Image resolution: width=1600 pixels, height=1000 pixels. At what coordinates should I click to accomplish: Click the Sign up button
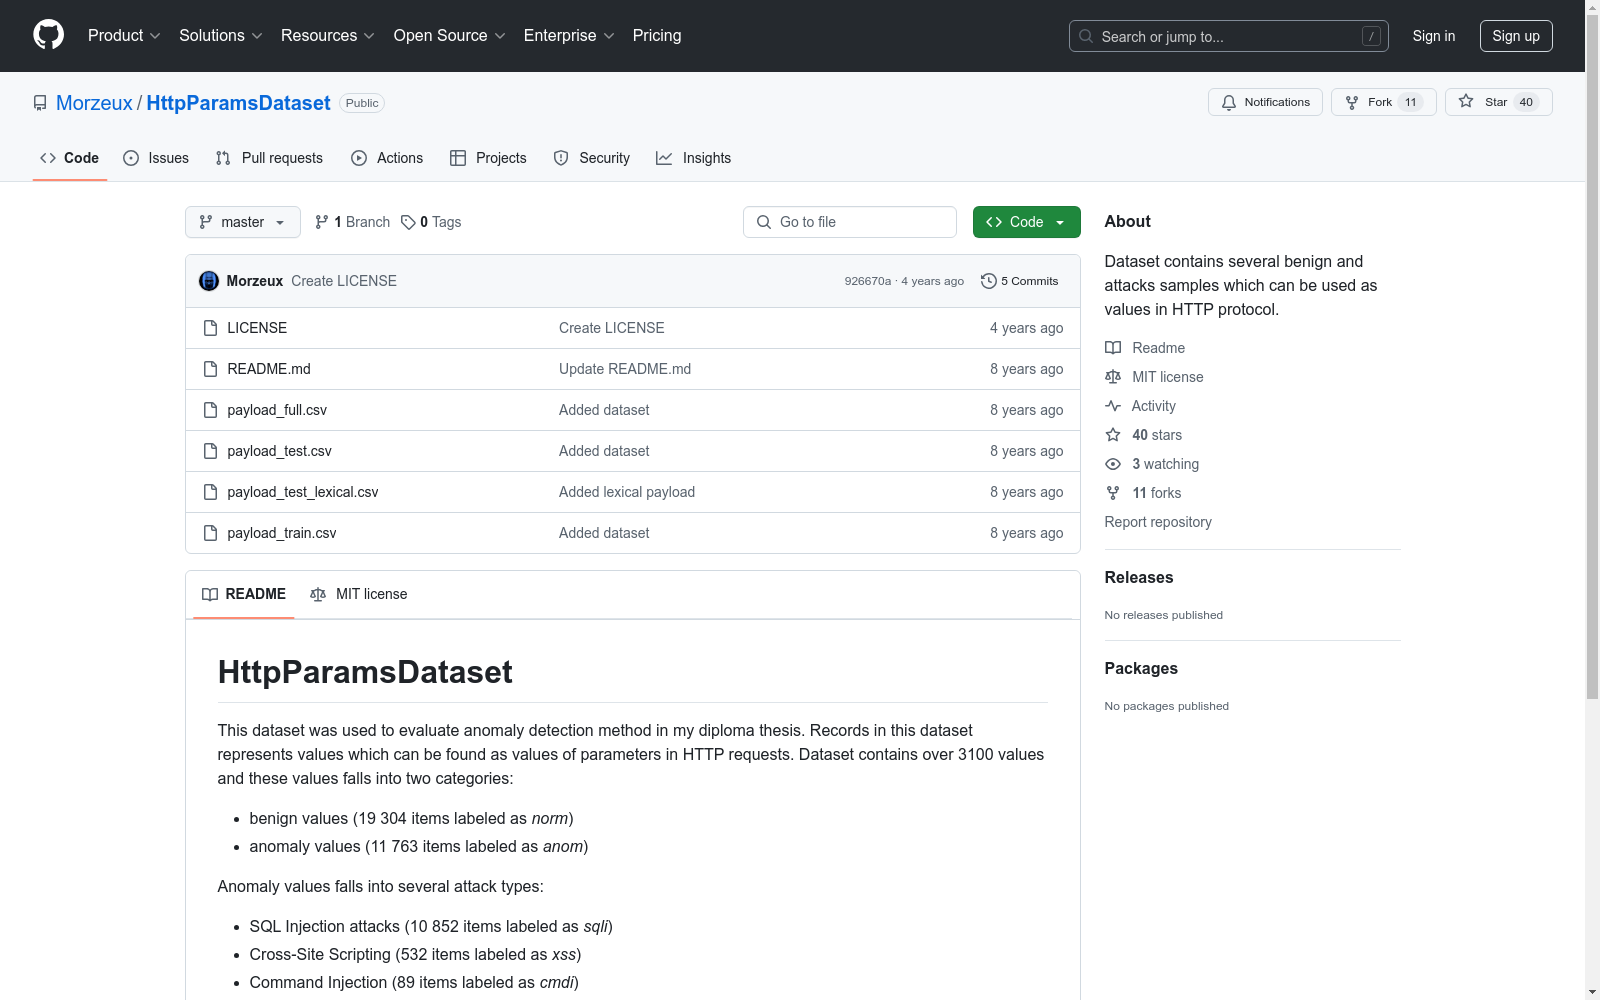coord(1516,36)
